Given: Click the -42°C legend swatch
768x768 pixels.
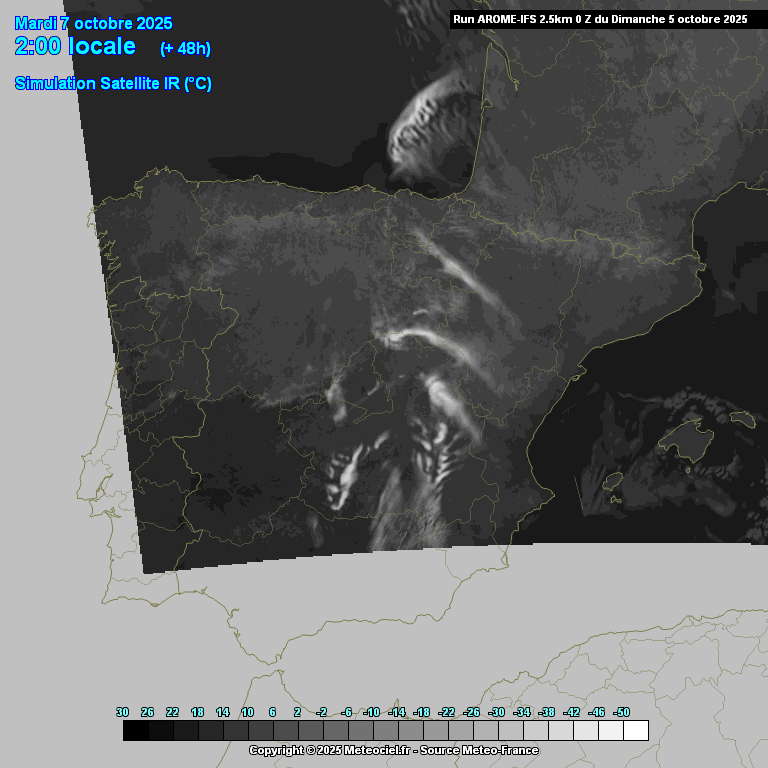Looking at the screenshot, I should (585, 730).
